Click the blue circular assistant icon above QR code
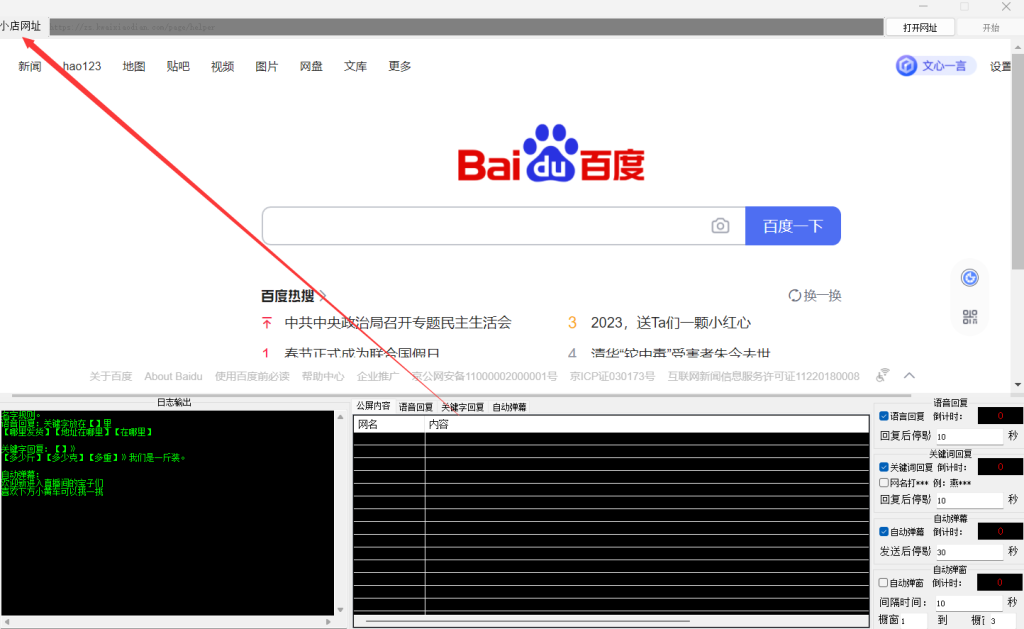Image resolution: width=1024 pixels, height=629 pixels. click(x=969, y=278)
